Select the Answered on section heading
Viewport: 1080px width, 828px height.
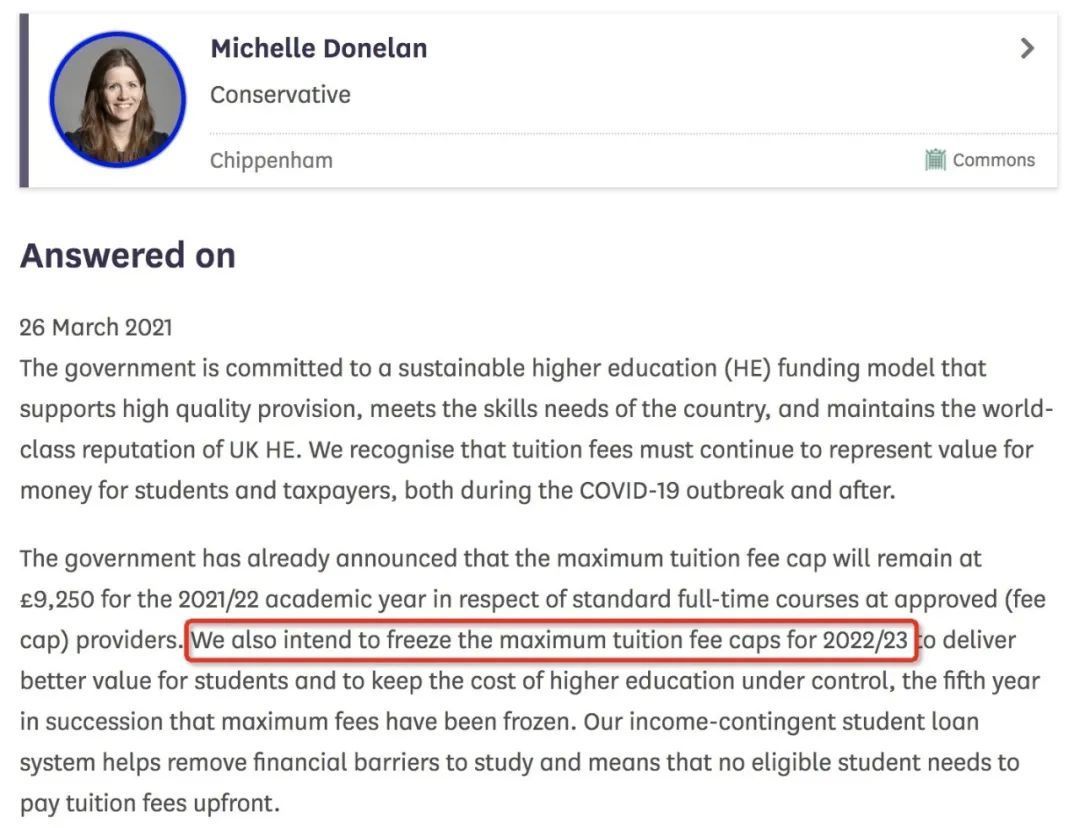[127, 255]
